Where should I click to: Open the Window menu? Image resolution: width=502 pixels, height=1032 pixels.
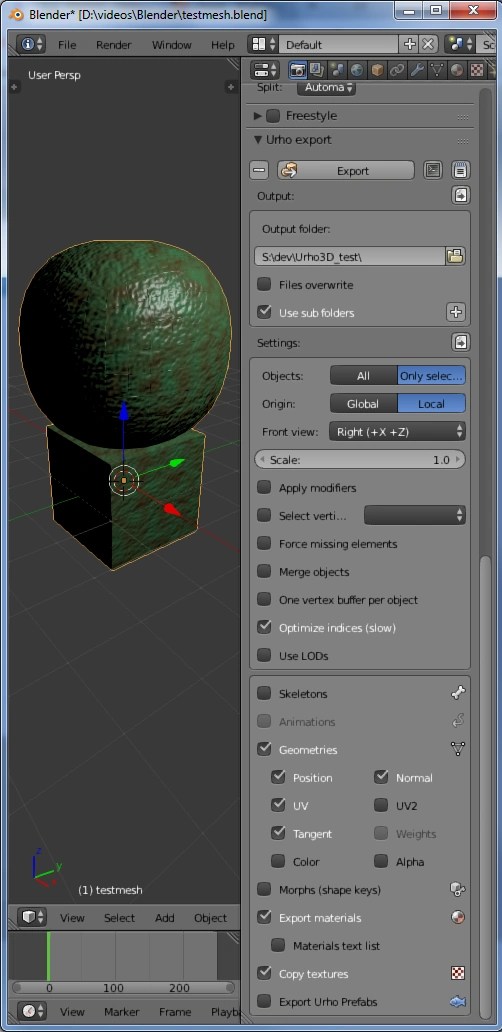[170, 45]
